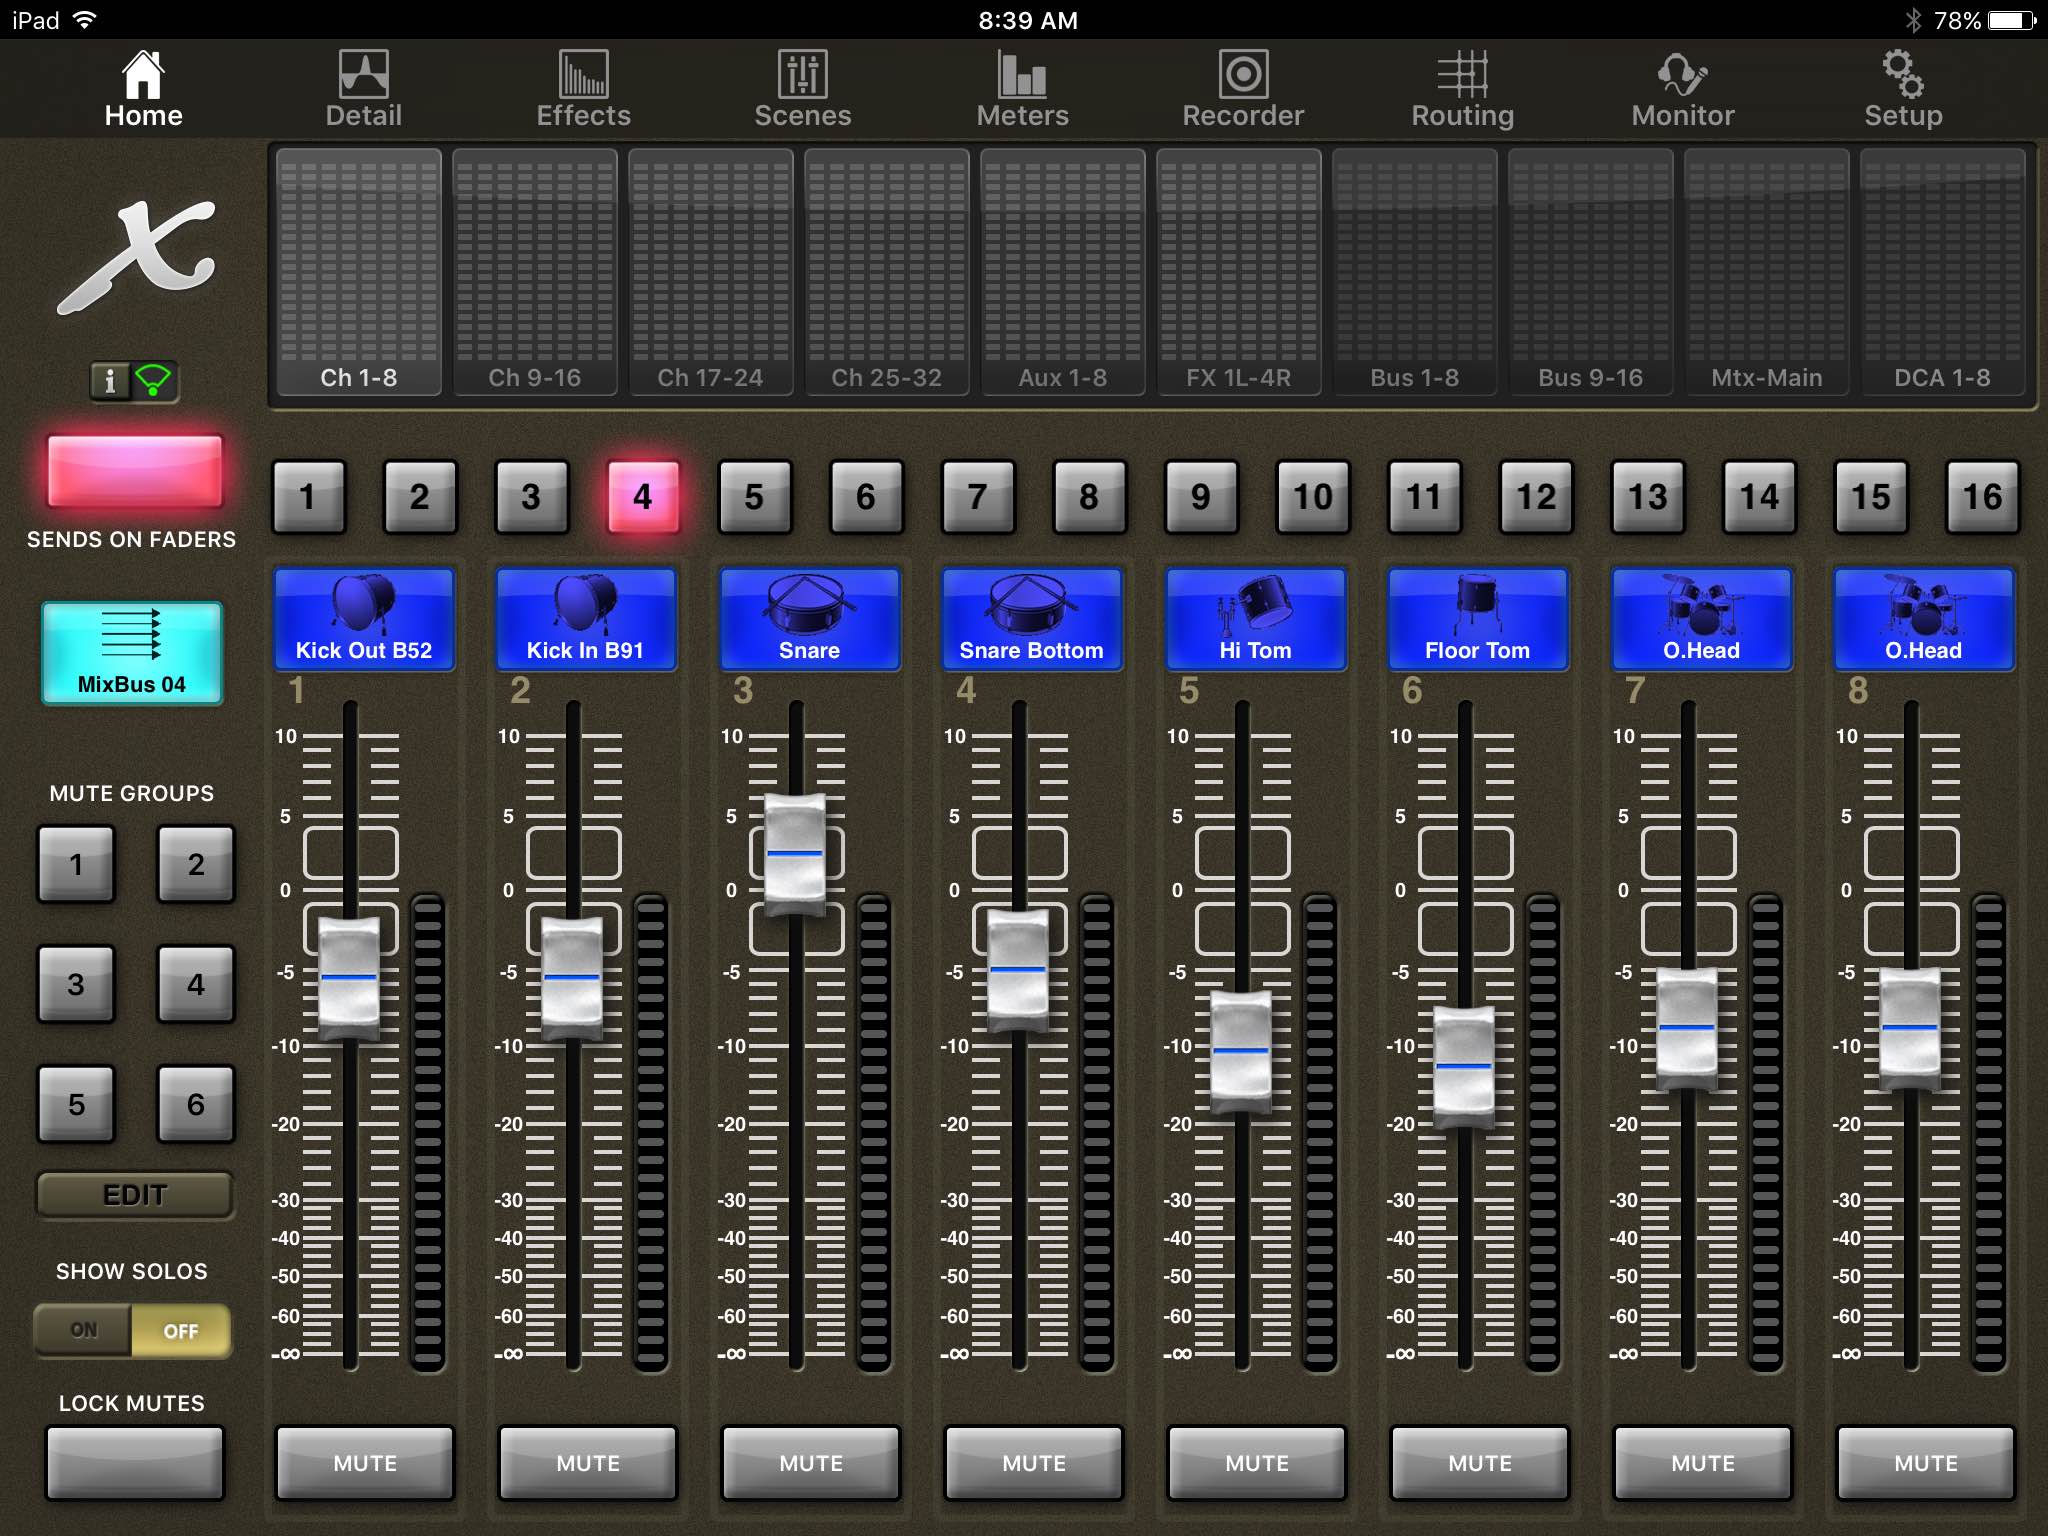
Task: Open the Scenes page
Action: [804, 88]
